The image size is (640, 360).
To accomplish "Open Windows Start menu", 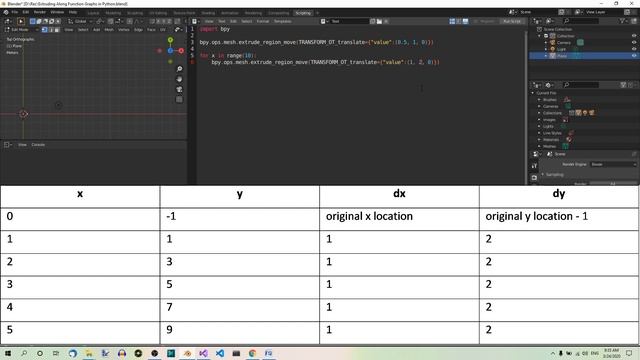I will pyautogui.click(x=7, y=353).
